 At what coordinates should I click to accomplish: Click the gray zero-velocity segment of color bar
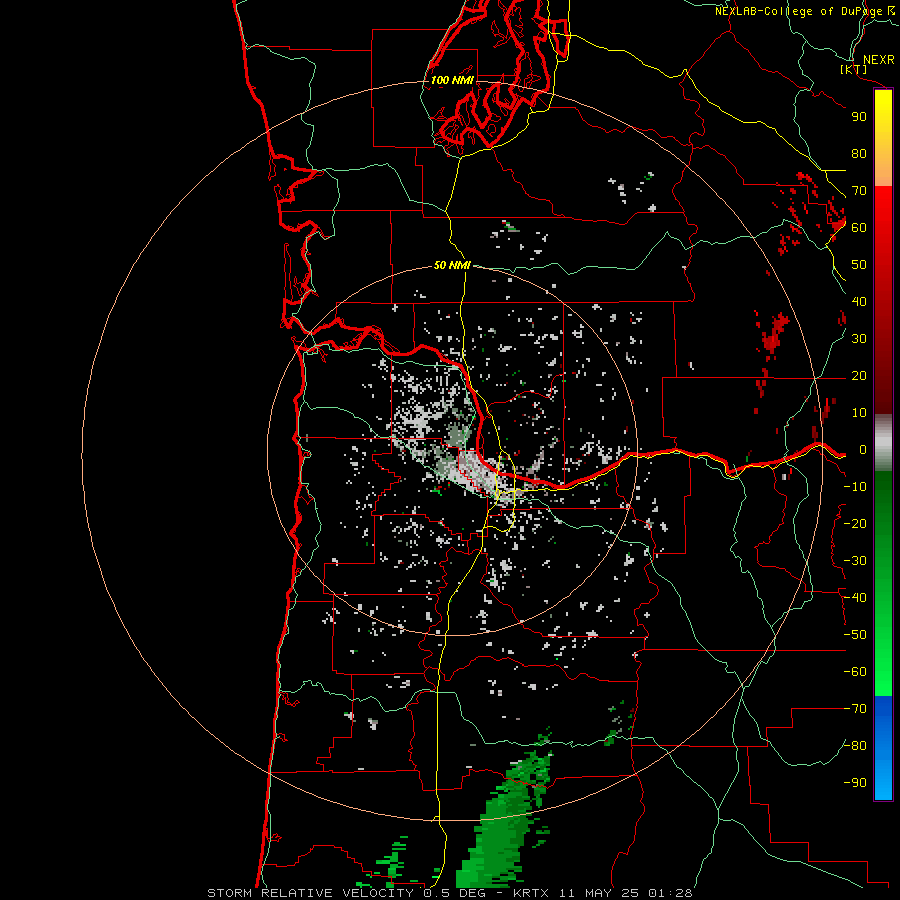(883, 443)
